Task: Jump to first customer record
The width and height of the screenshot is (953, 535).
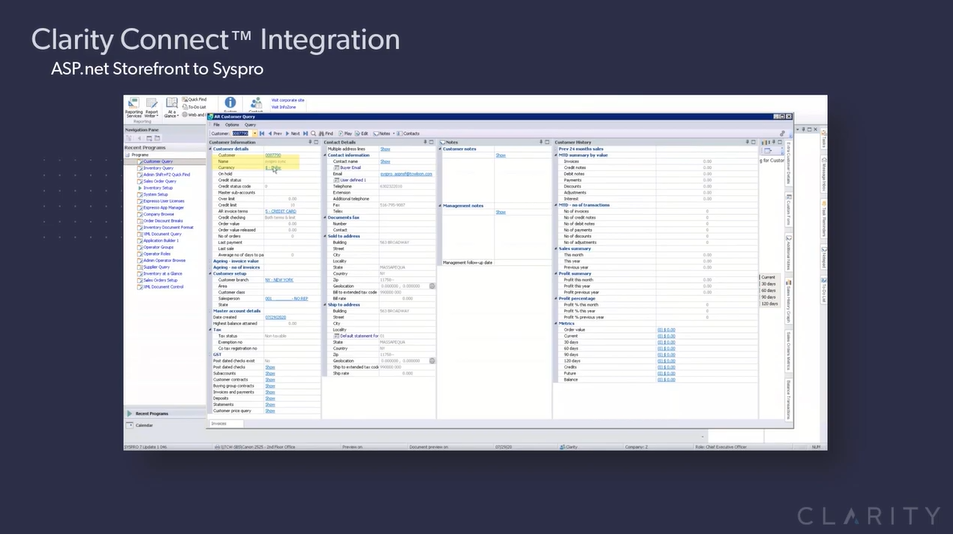Action: click(262, 133)
